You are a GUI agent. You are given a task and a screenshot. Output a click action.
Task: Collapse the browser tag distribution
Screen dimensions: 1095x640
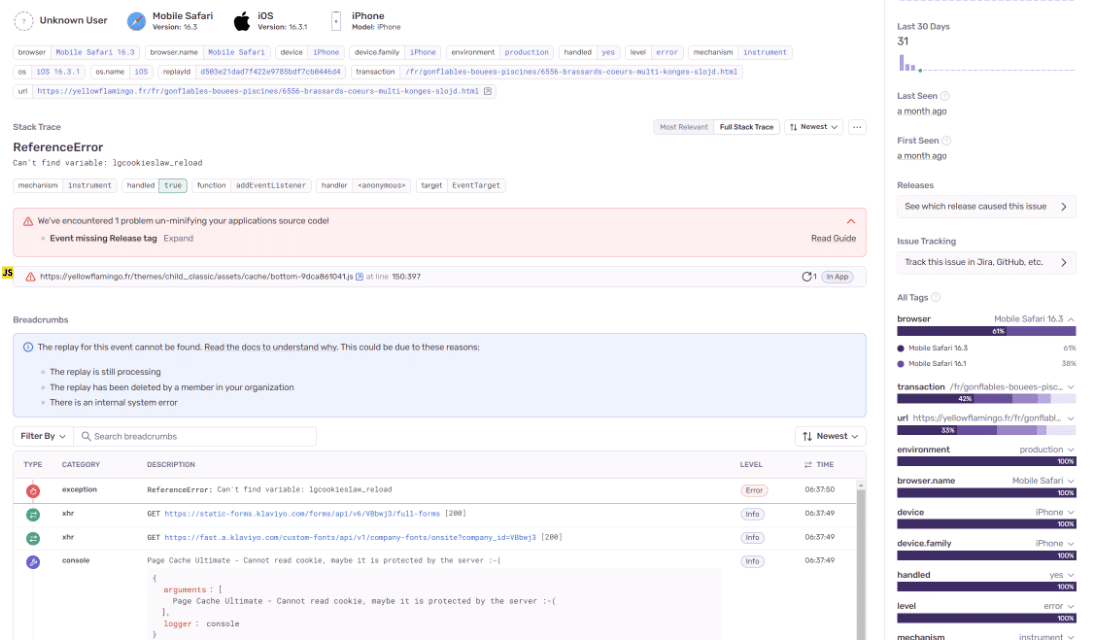[x=1071, y=319]
